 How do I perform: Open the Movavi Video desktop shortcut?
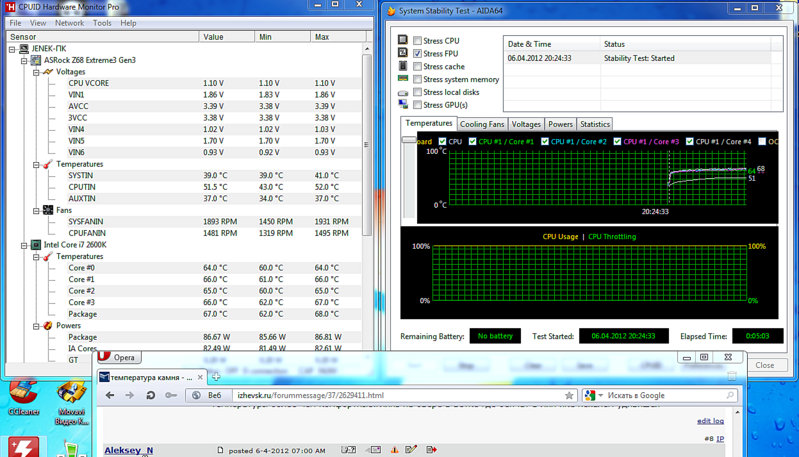click(x=71, y=396)
